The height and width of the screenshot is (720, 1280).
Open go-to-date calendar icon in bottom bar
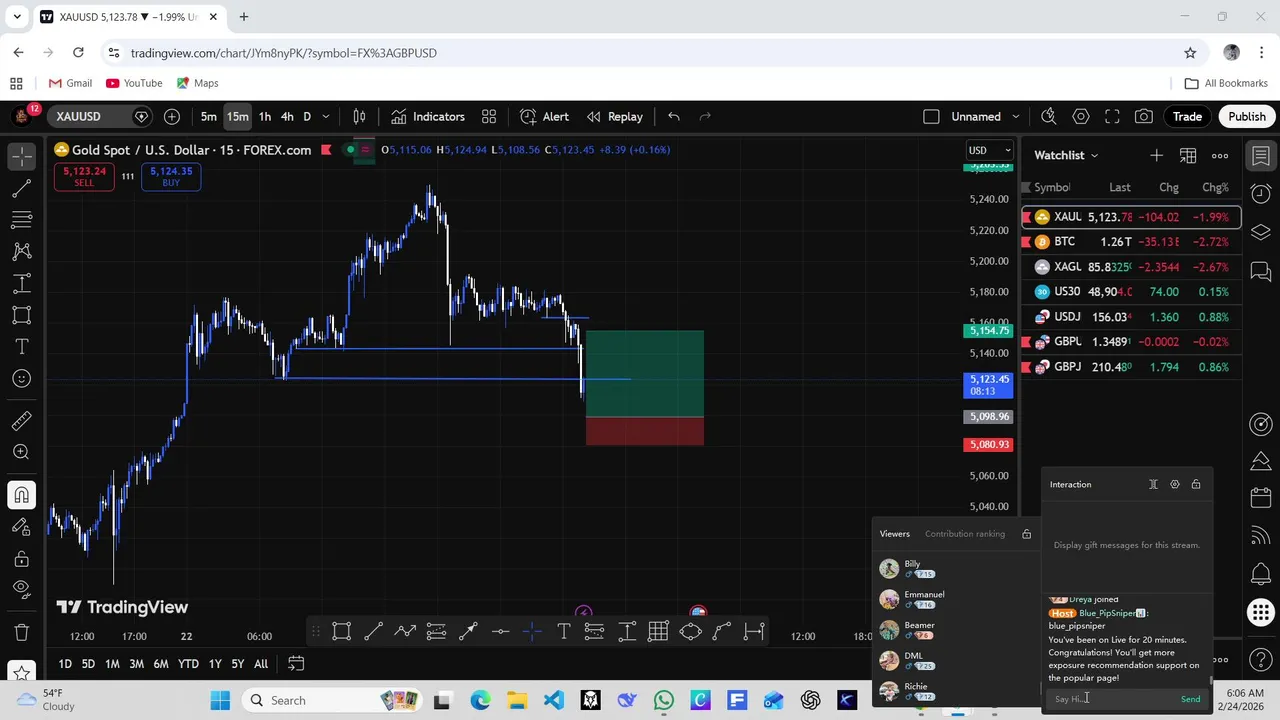click(296, 664)
